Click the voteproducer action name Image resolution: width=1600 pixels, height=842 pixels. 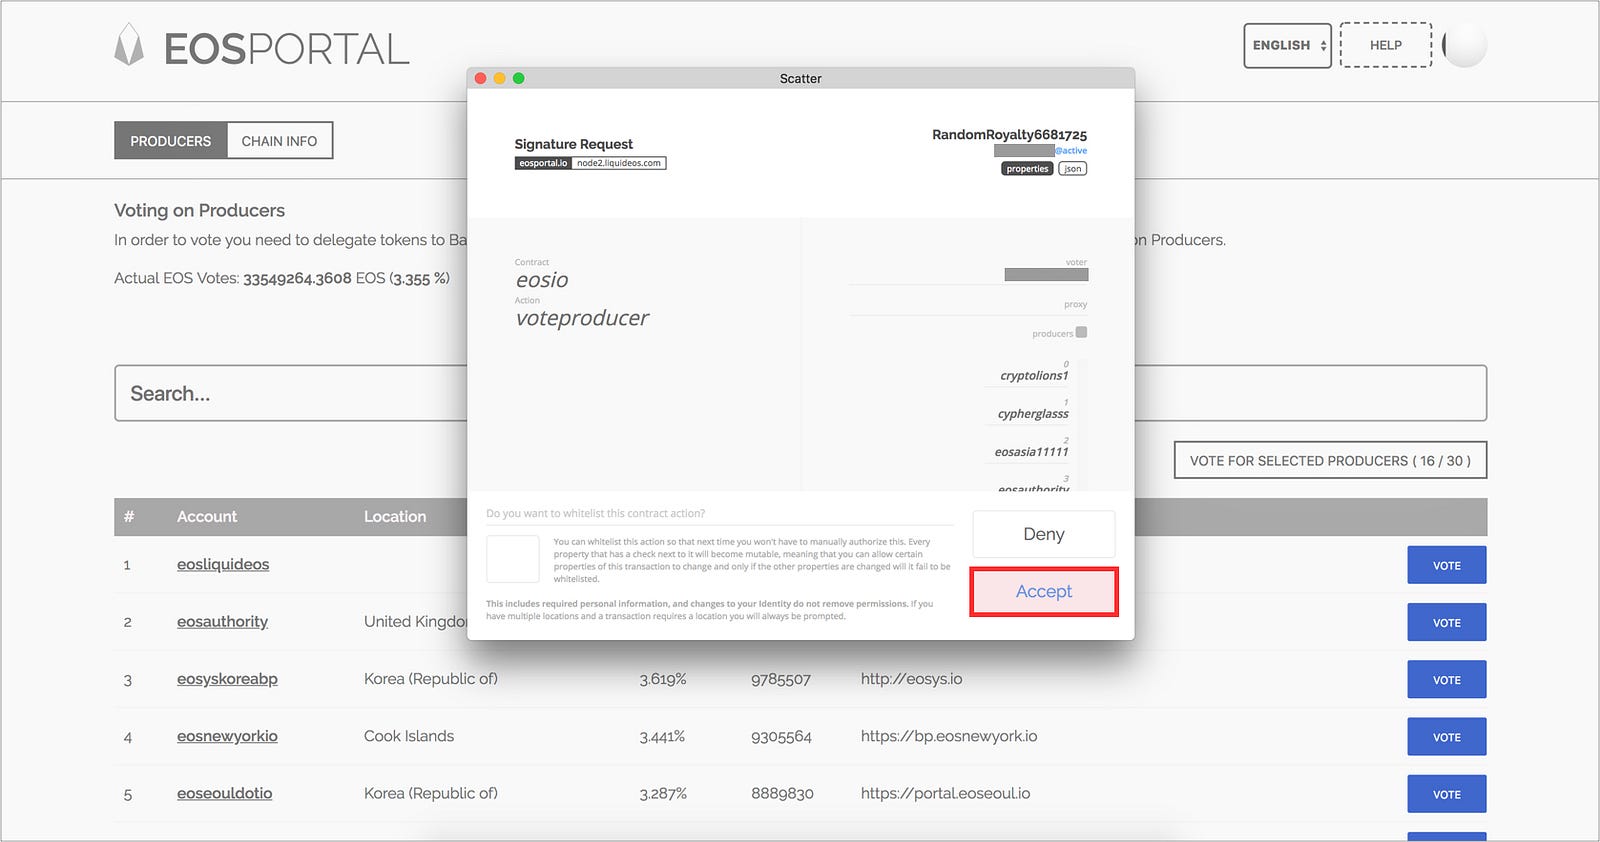[582, 318]
